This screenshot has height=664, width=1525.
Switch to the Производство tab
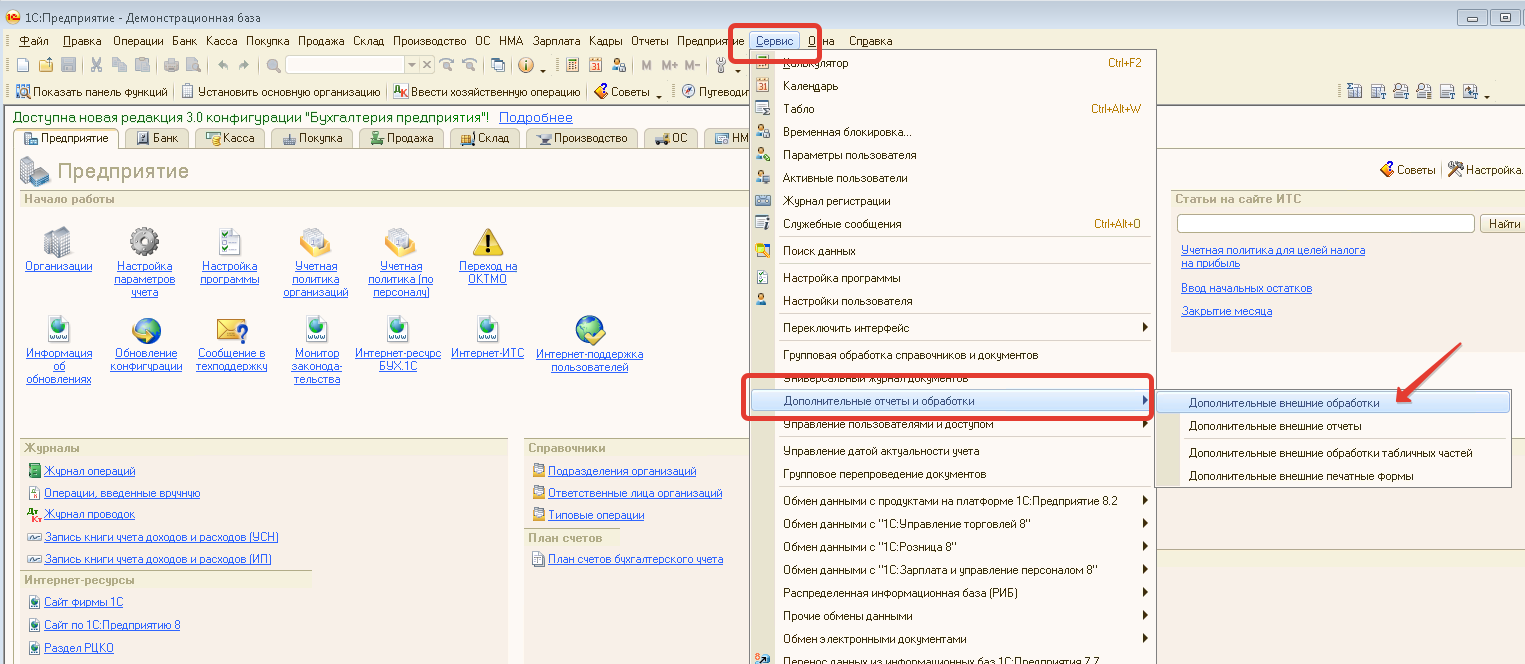[x=581, y=138]
